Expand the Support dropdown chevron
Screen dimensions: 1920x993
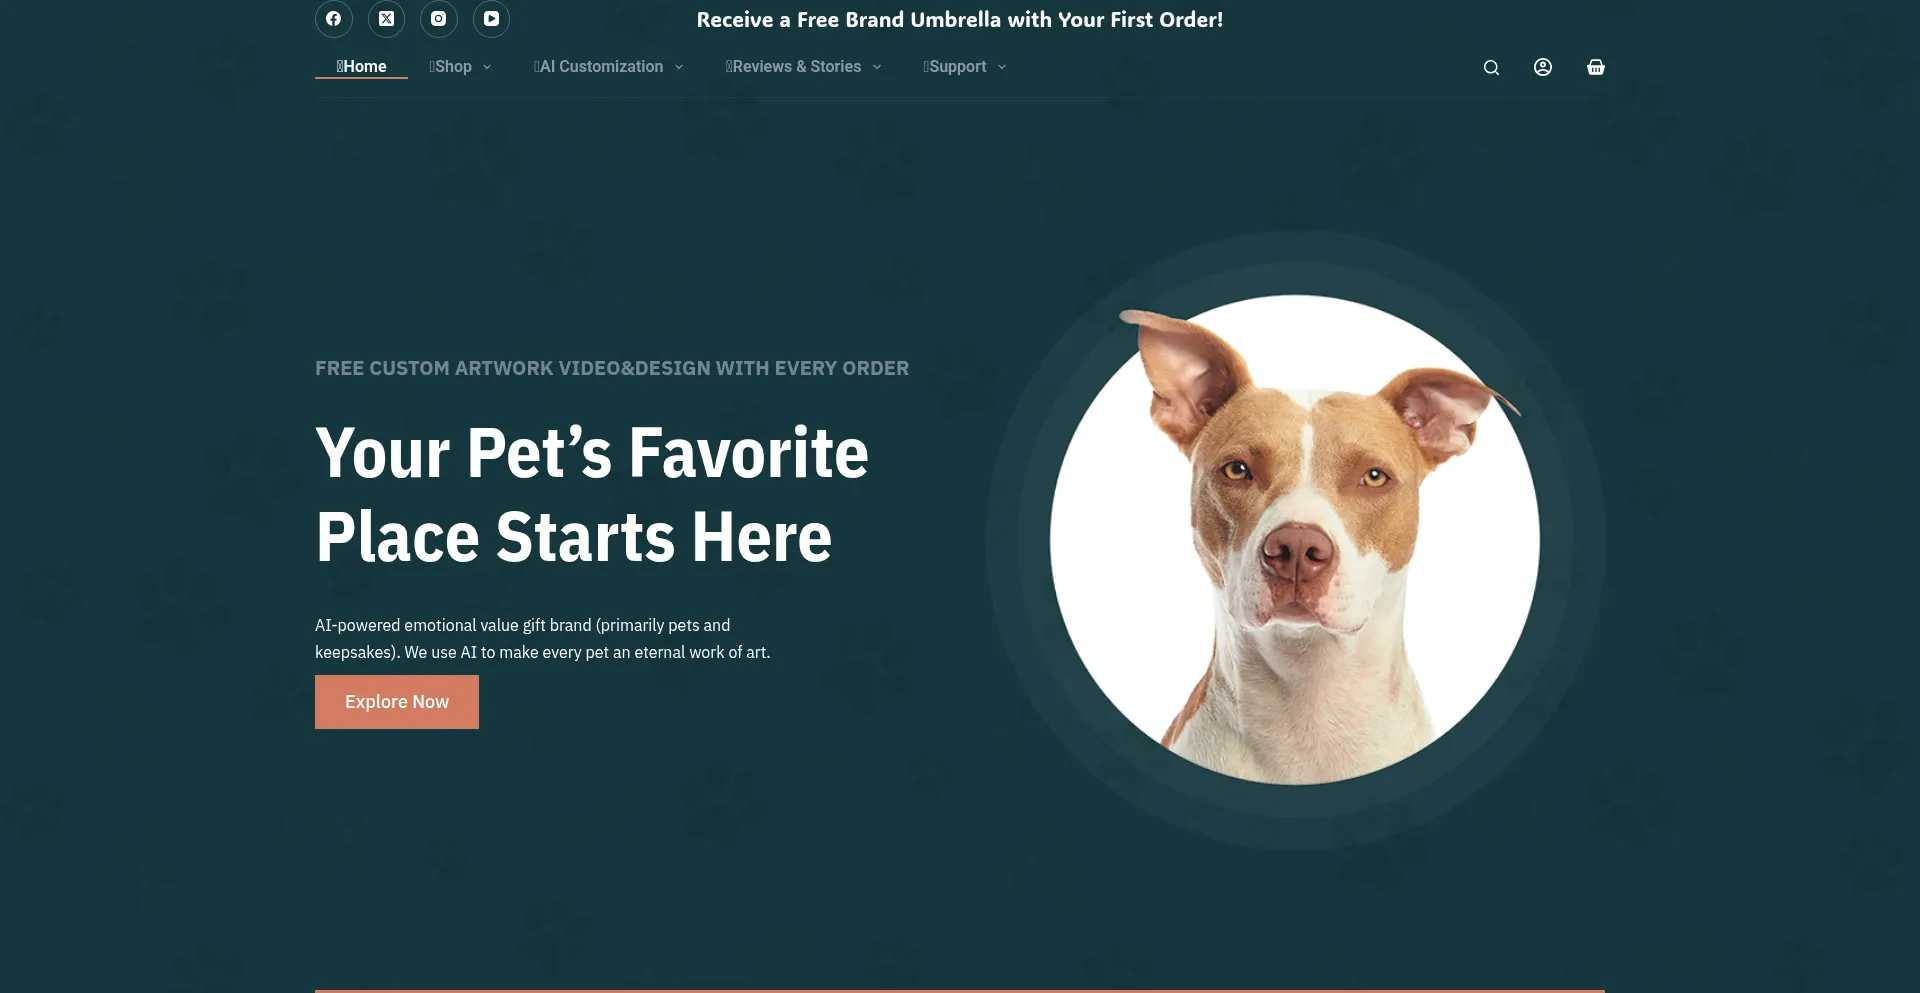coord(1002,67)
